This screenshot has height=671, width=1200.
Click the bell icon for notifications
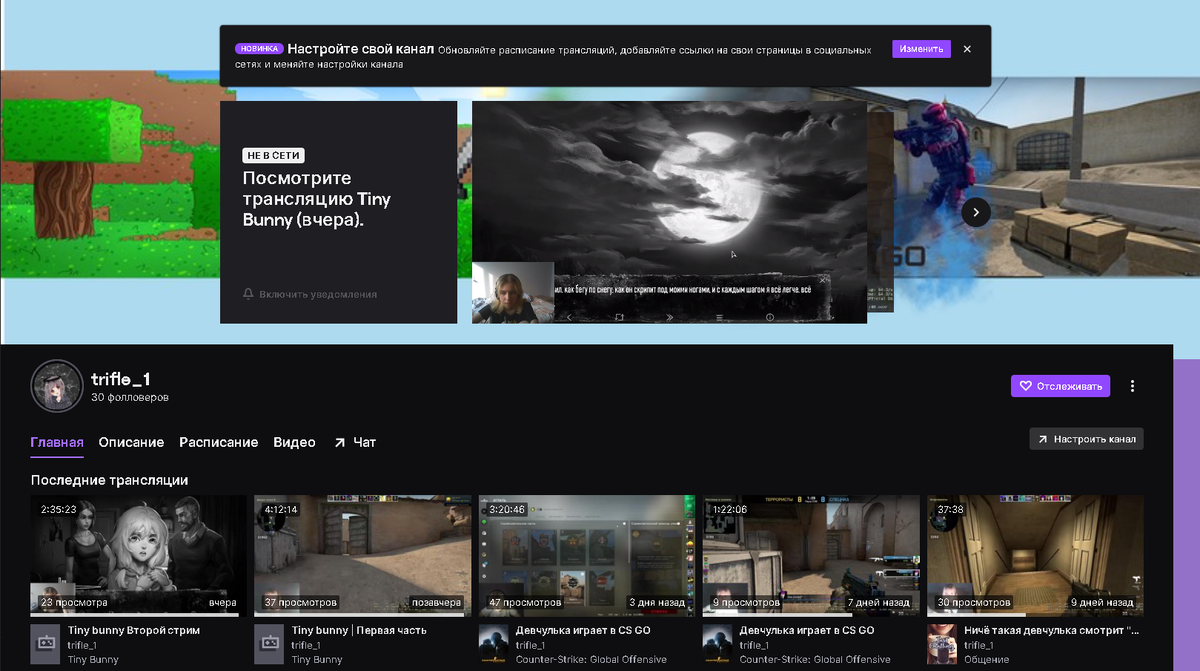(249, 294)
